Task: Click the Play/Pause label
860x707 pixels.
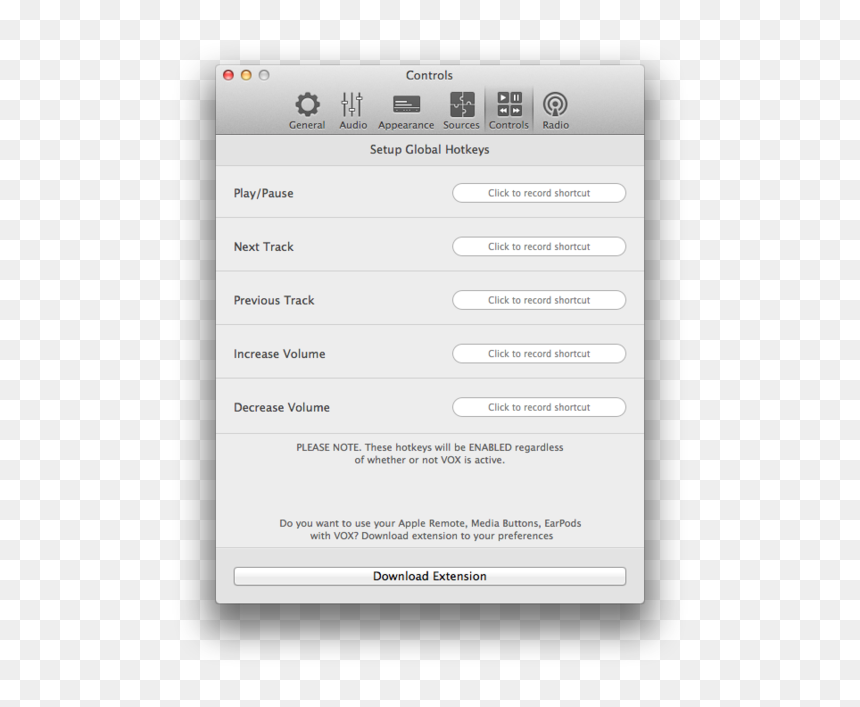Action: pos(263,193)
